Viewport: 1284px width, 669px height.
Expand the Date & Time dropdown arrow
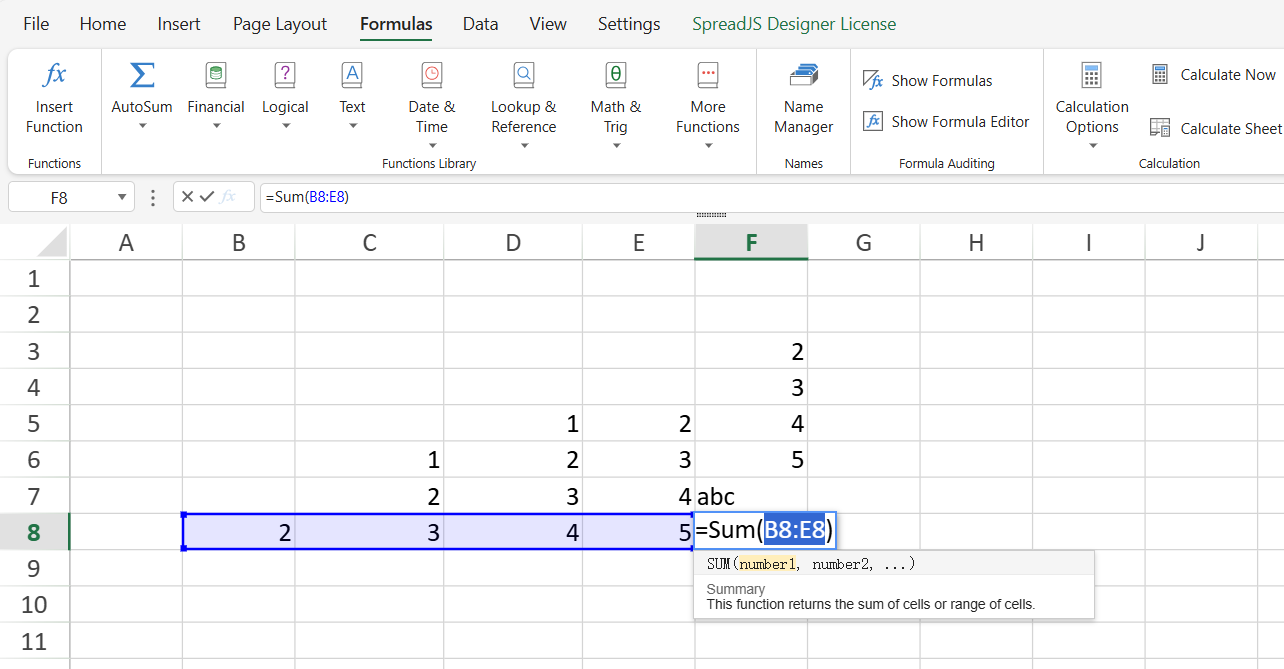[x=432, y=146]
